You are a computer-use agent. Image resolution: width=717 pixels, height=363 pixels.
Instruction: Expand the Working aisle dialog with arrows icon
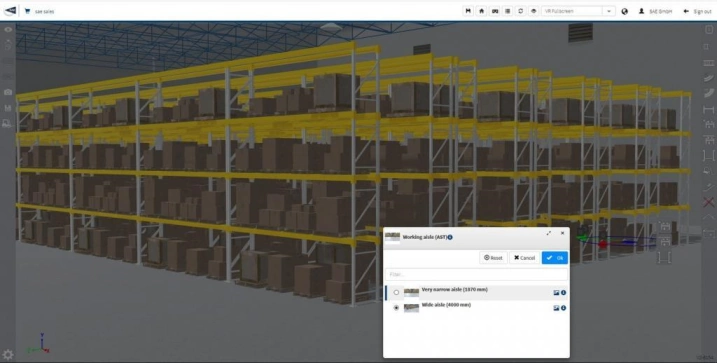(x=549, y=233)
